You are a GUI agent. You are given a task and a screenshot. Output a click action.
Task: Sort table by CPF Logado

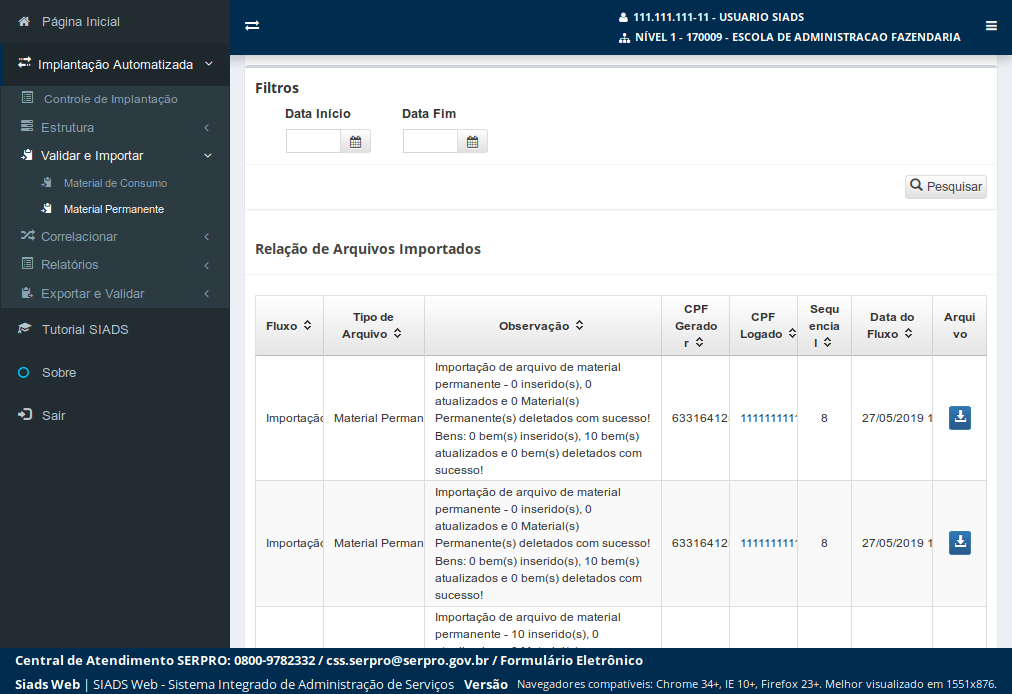click(x=792, y=334)
